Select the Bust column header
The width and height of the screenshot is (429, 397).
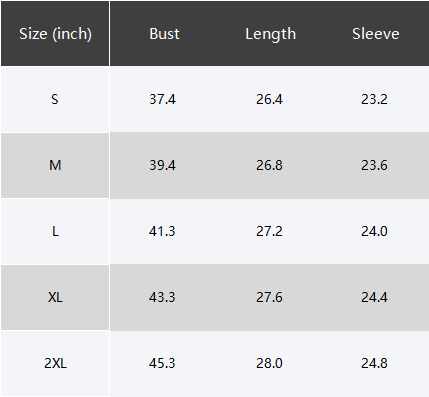point(164,34)
